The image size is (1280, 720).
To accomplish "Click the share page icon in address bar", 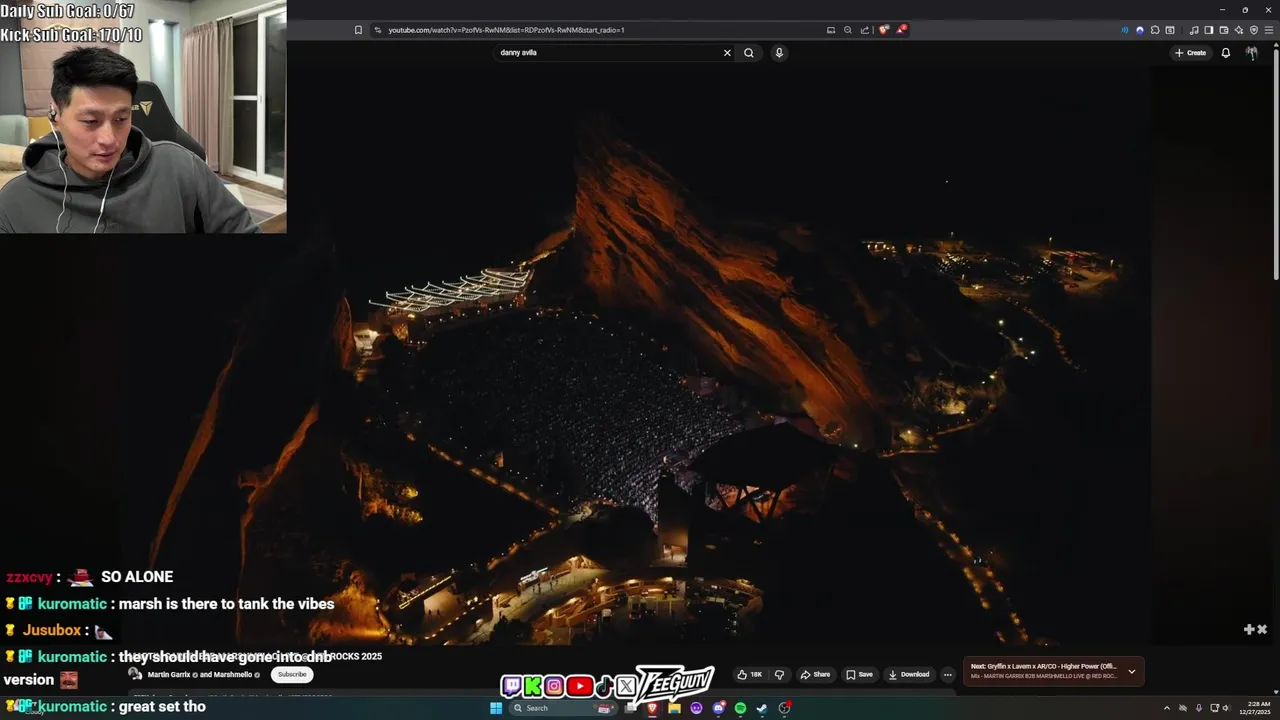I will (865, 30).
